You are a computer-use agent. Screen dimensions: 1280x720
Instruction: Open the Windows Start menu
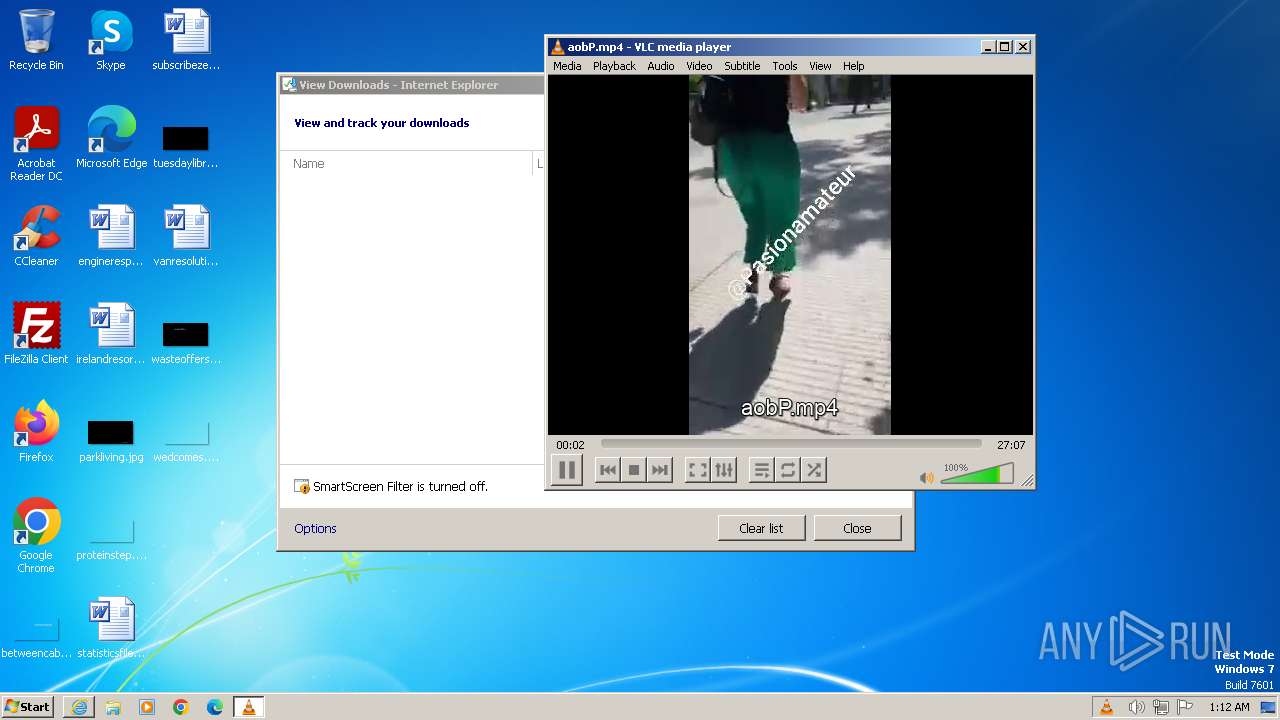pos(27,706)
